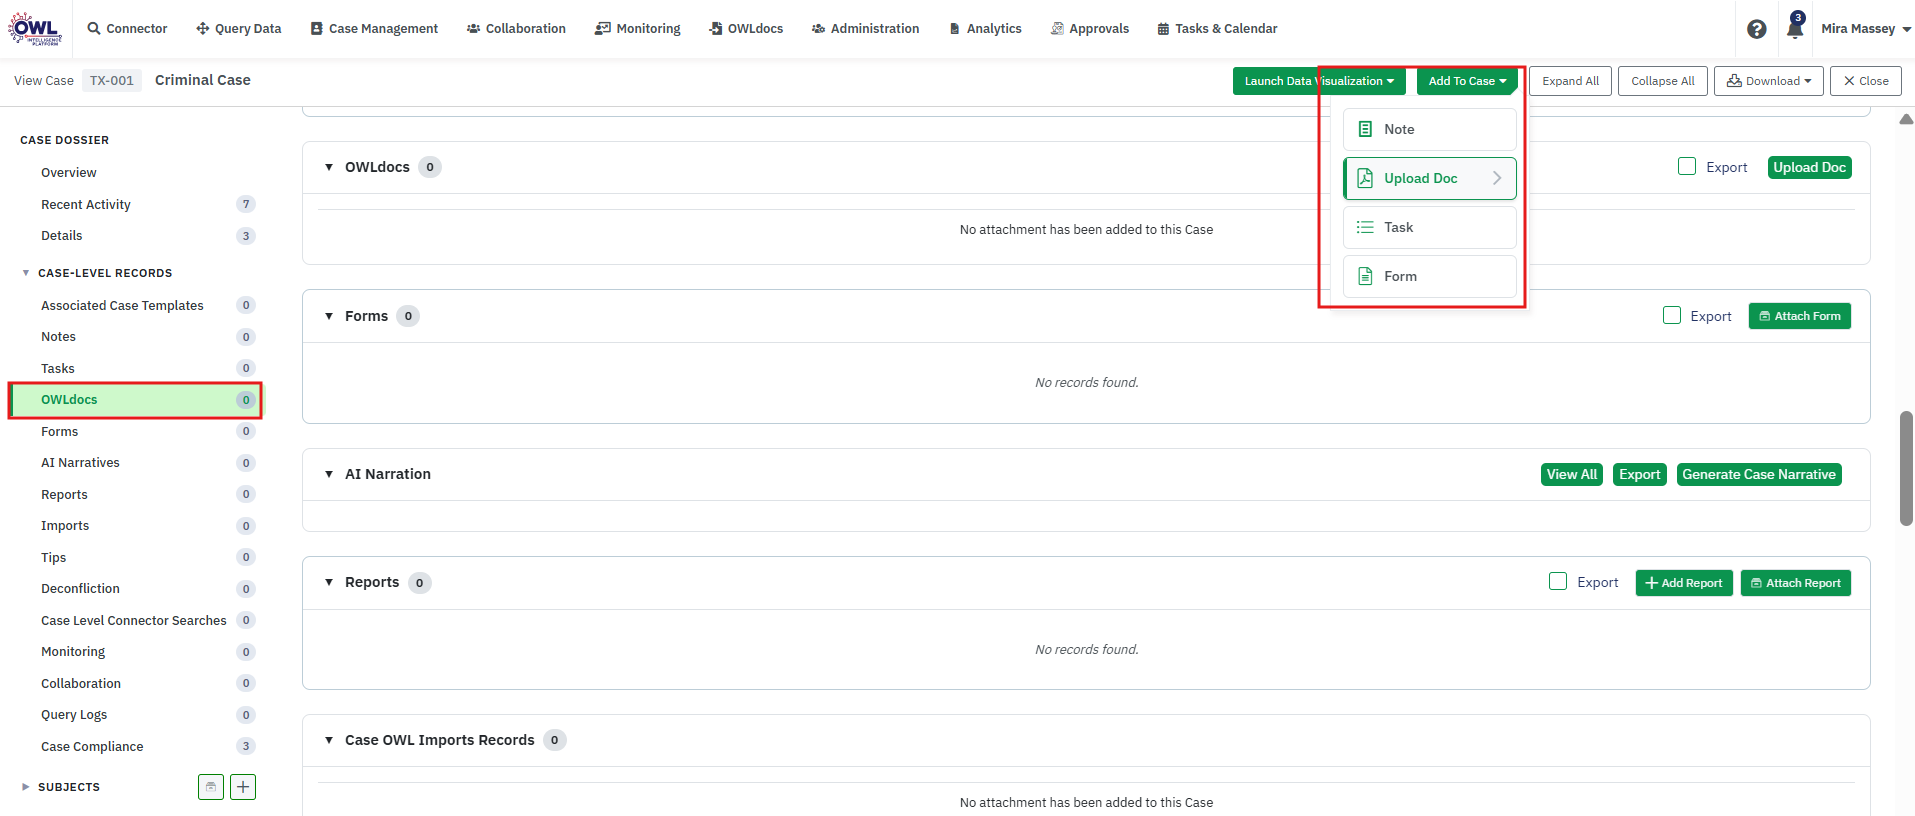Image resolution: width=1915 pixels, height=816 pixels.
Task: Choose Upload Doc from Add To Case menu
Action: (x=1430, y=178)
